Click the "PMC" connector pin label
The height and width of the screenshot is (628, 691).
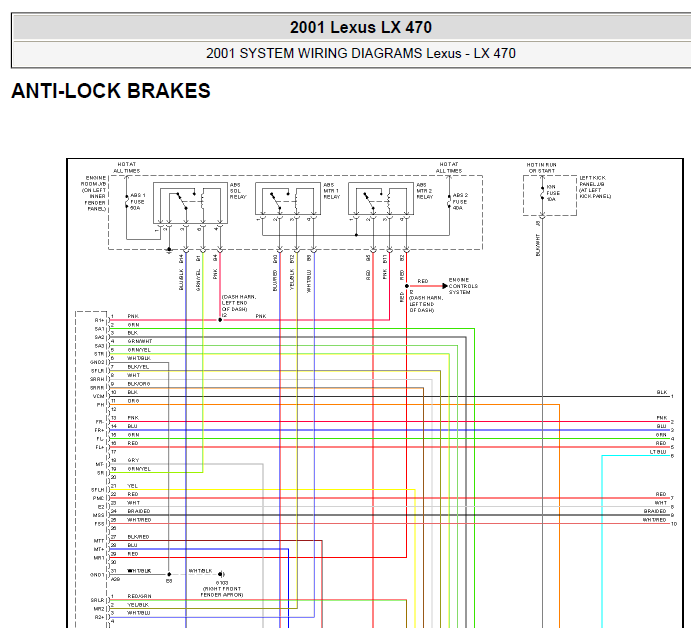99,498
